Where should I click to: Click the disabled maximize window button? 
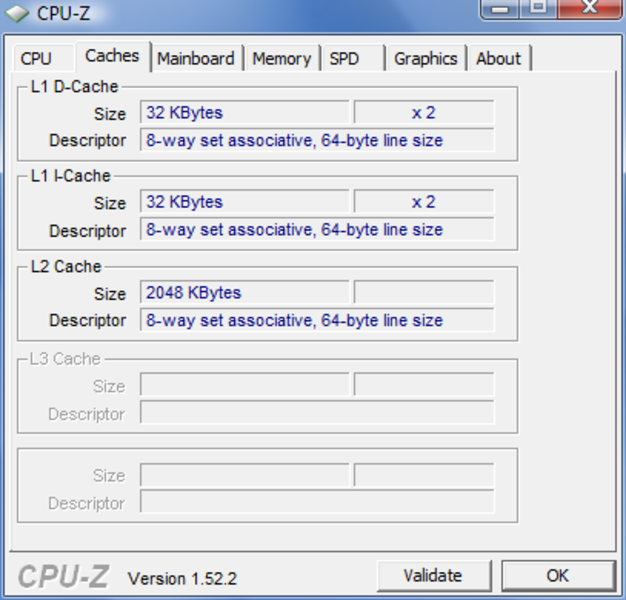click(x=538, y=8)
